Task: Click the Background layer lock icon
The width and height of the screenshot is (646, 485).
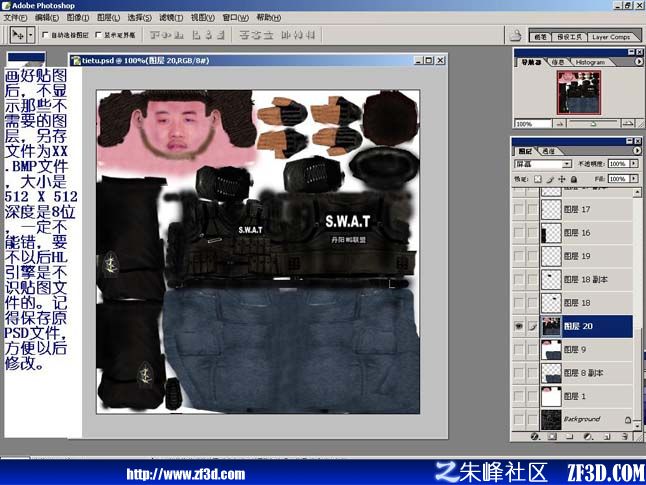Action: [627, 420]
